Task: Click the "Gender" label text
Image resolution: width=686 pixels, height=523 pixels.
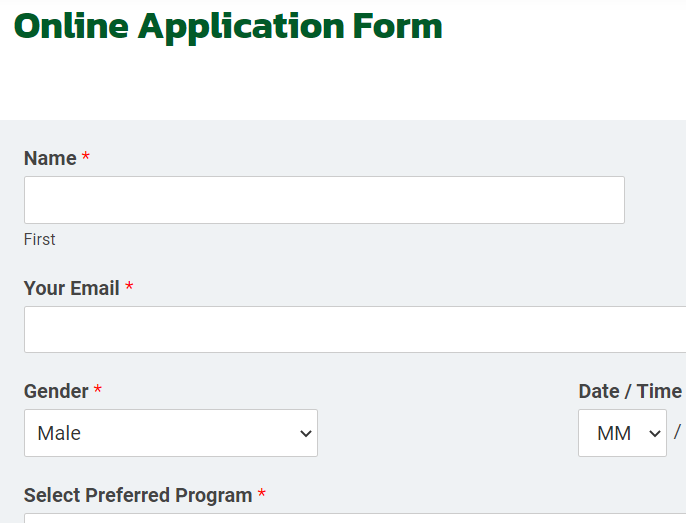Action: 56,391
